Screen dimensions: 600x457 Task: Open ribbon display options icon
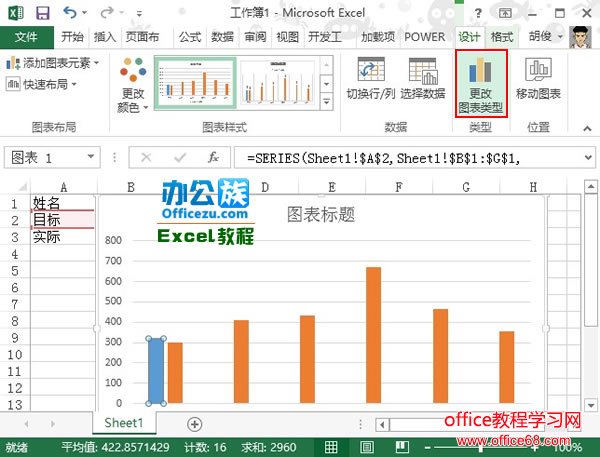[505, 13]
